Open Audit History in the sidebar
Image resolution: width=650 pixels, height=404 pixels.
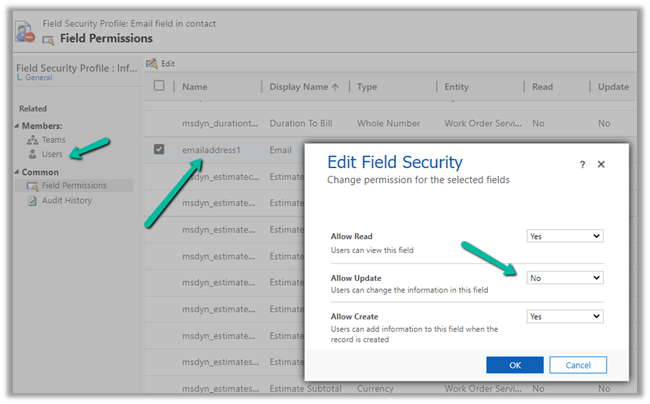click(66, 200)
